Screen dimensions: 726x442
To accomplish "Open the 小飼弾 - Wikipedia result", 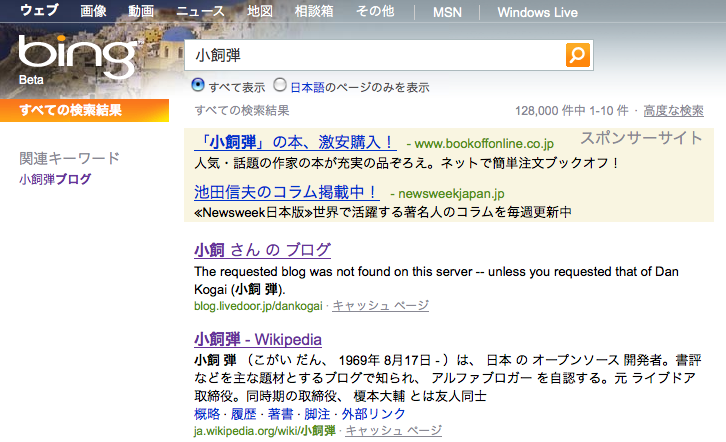I will (x=257, y=339).
